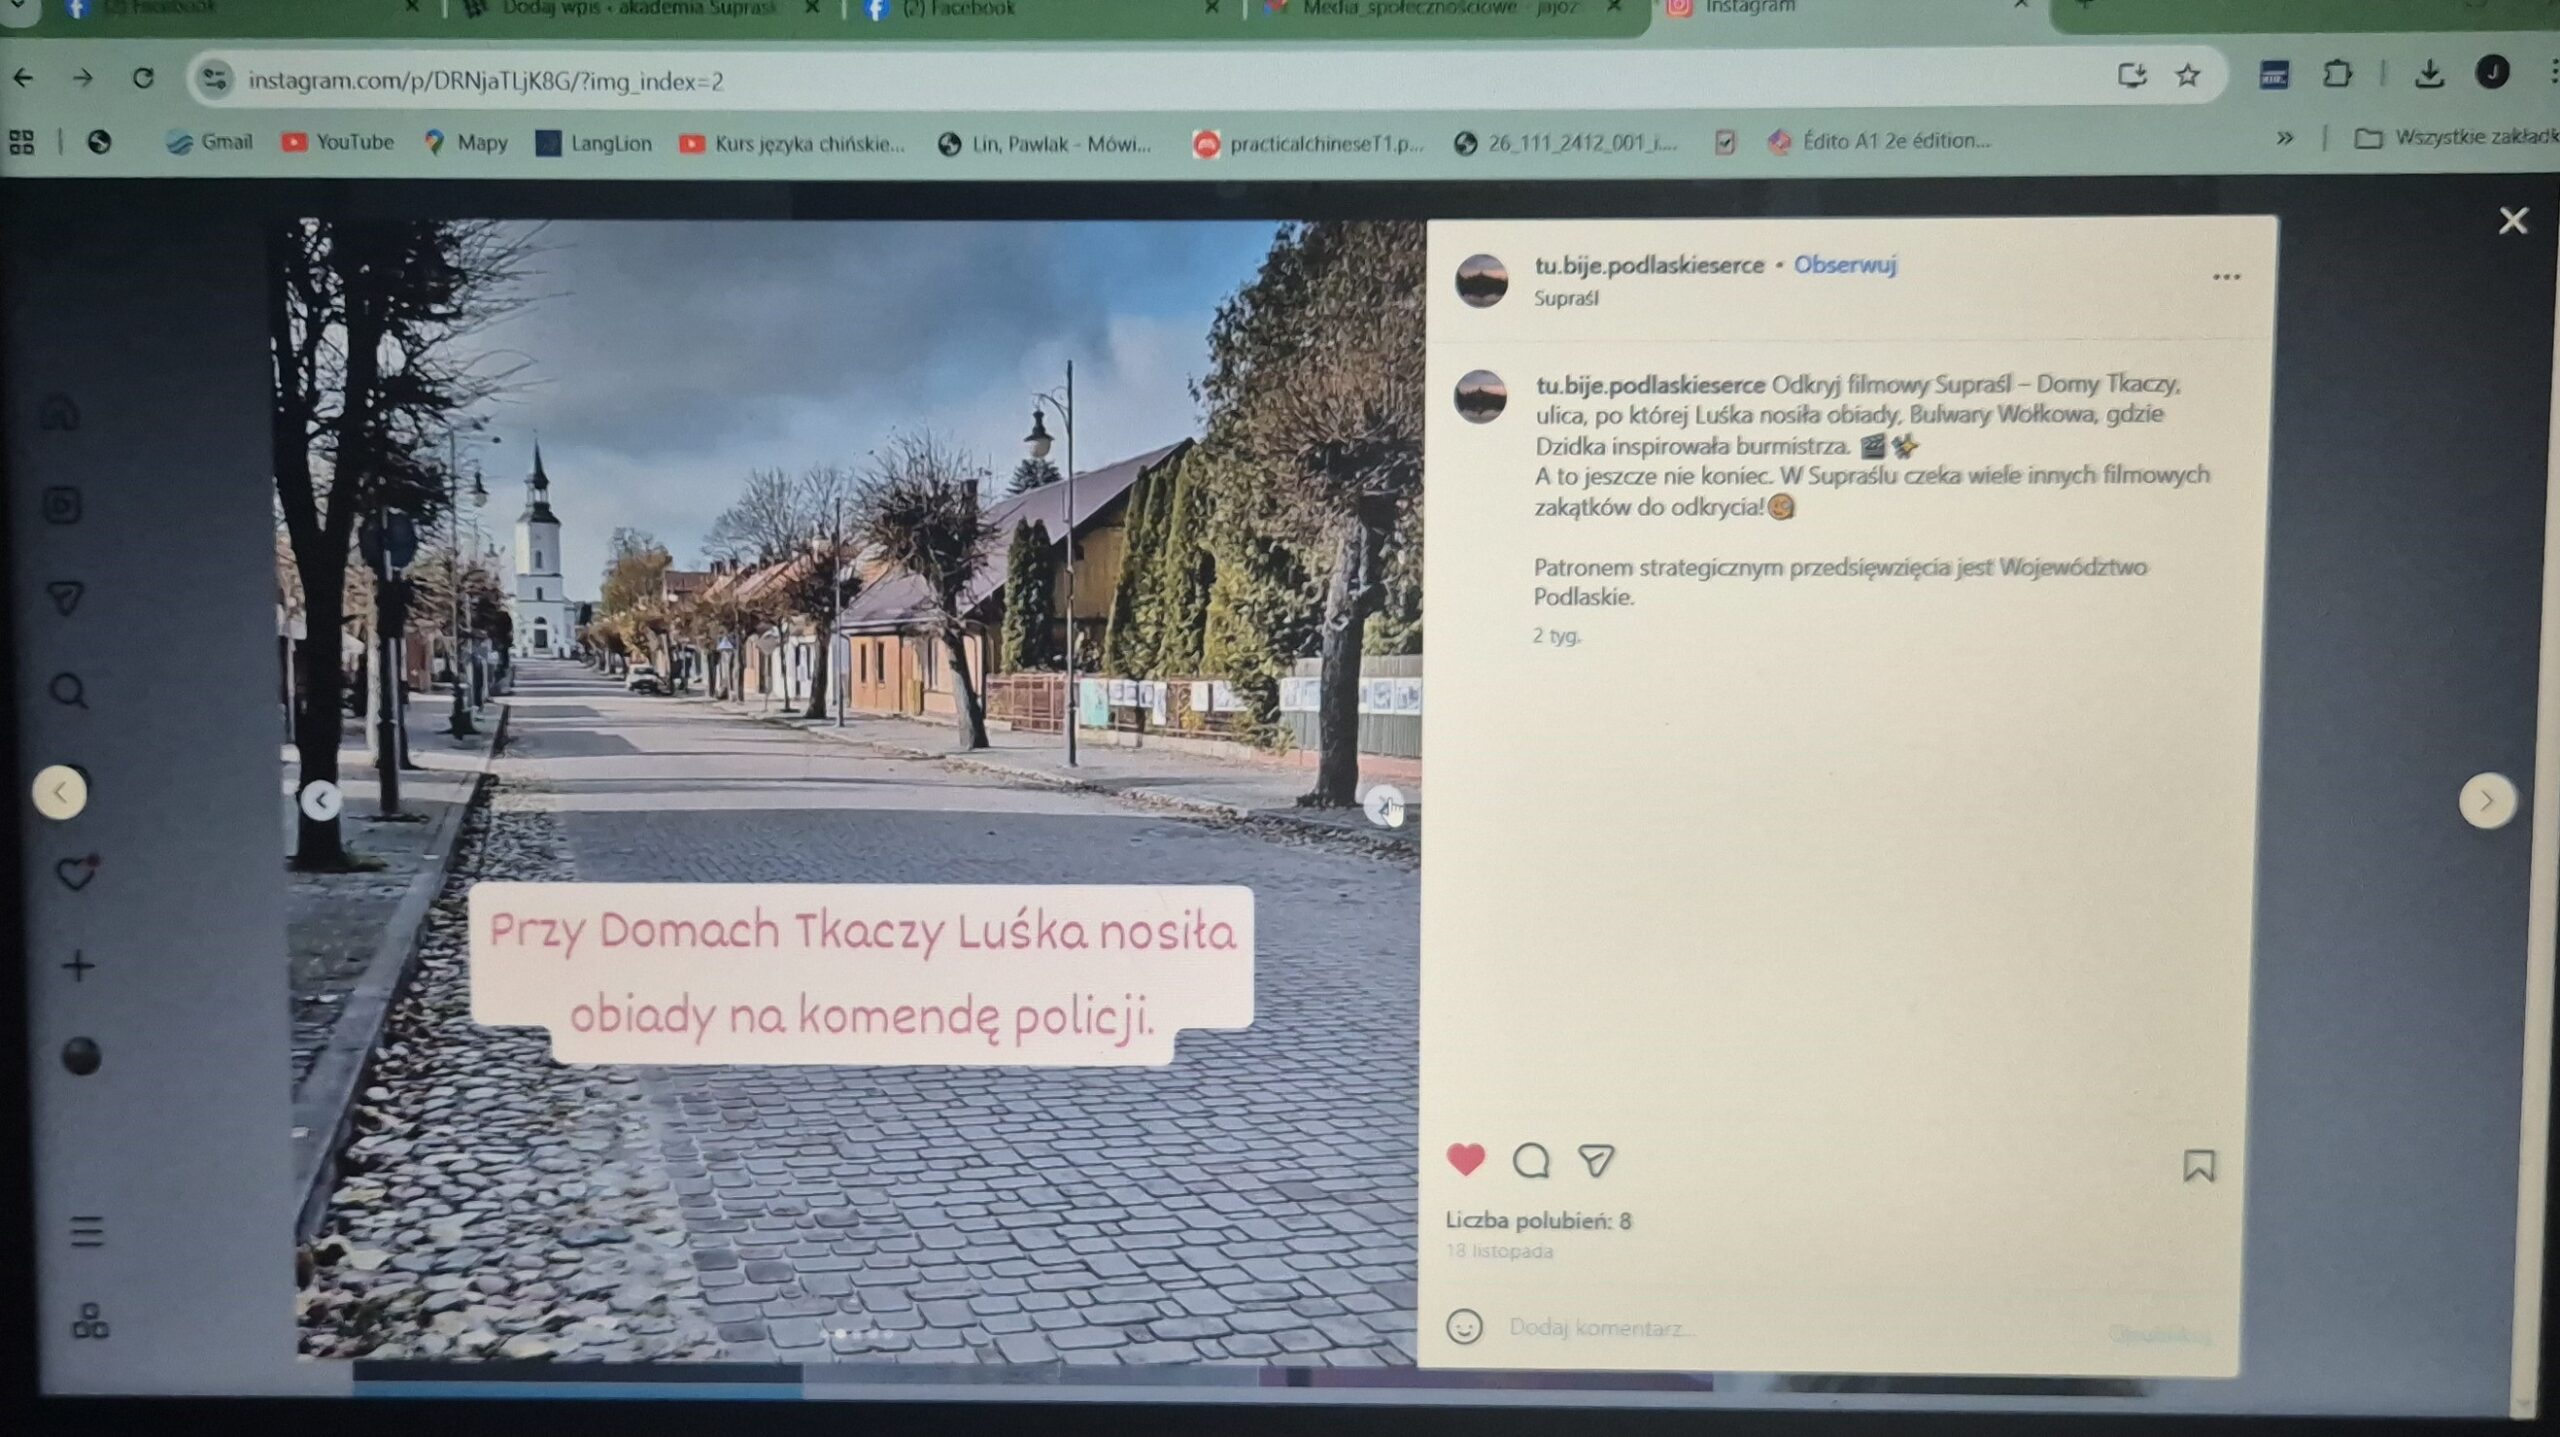2560x1437 pixels.
Task: Show next image in the carousel
Action: 1384,806
